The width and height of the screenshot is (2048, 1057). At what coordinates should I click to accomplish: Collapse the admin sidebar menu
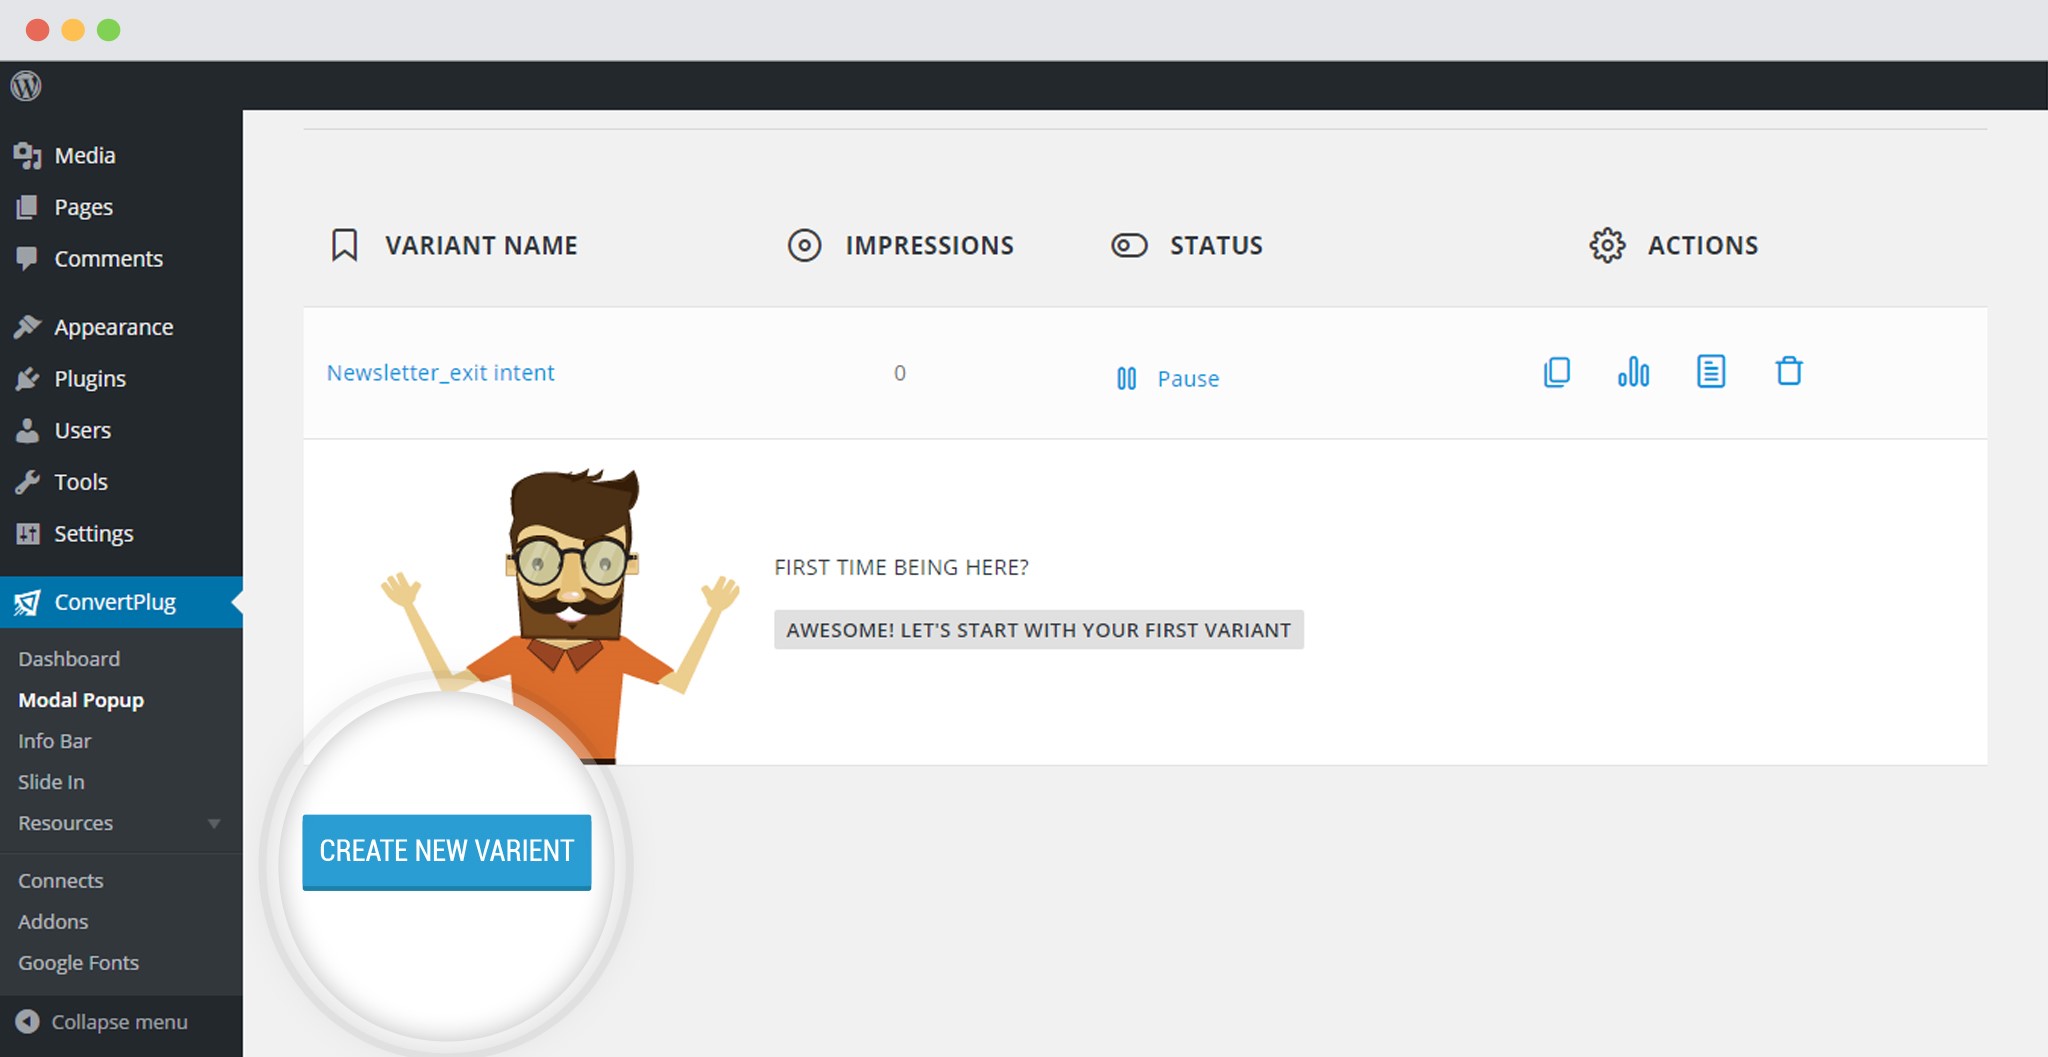(101, 1022)
